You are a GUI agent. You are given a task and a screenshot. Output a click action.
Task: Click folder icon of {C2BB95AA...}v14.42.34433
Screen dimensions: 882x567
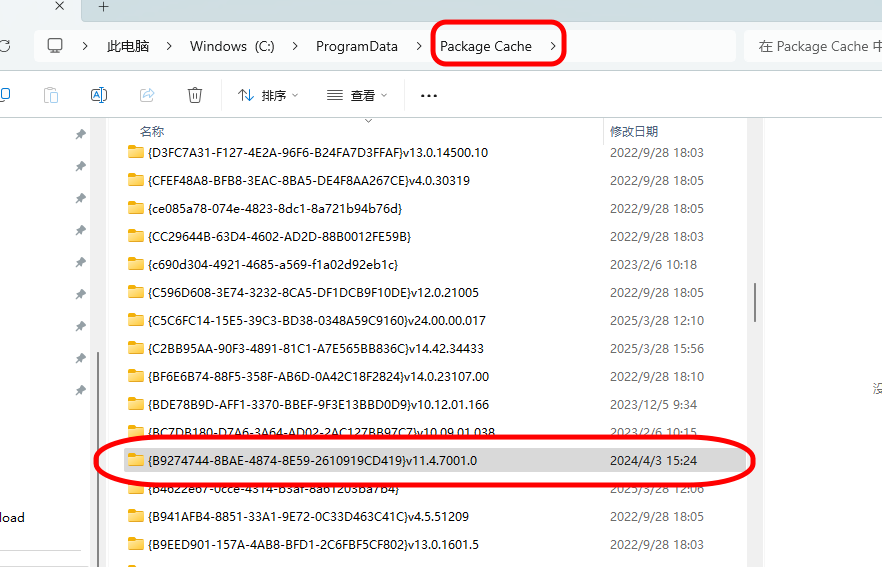tap(136, 348)
